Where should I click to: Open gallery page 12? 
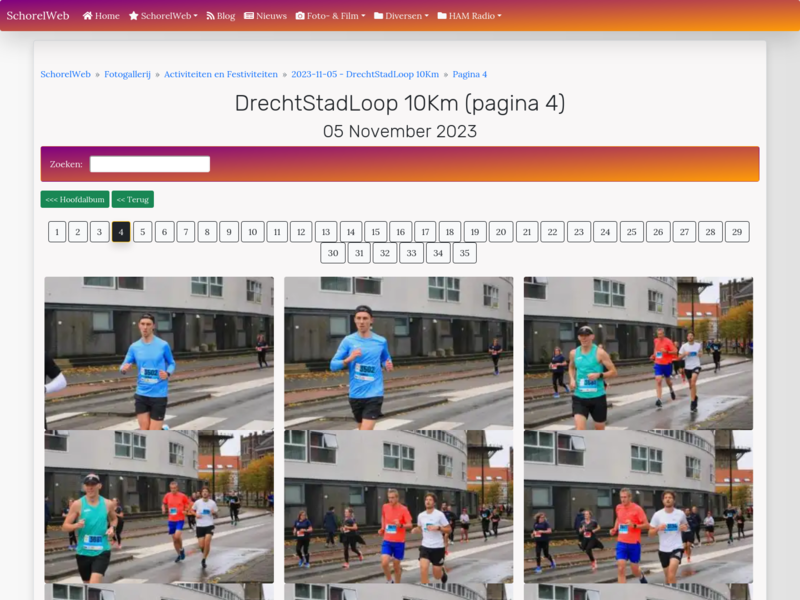(301, 232)
